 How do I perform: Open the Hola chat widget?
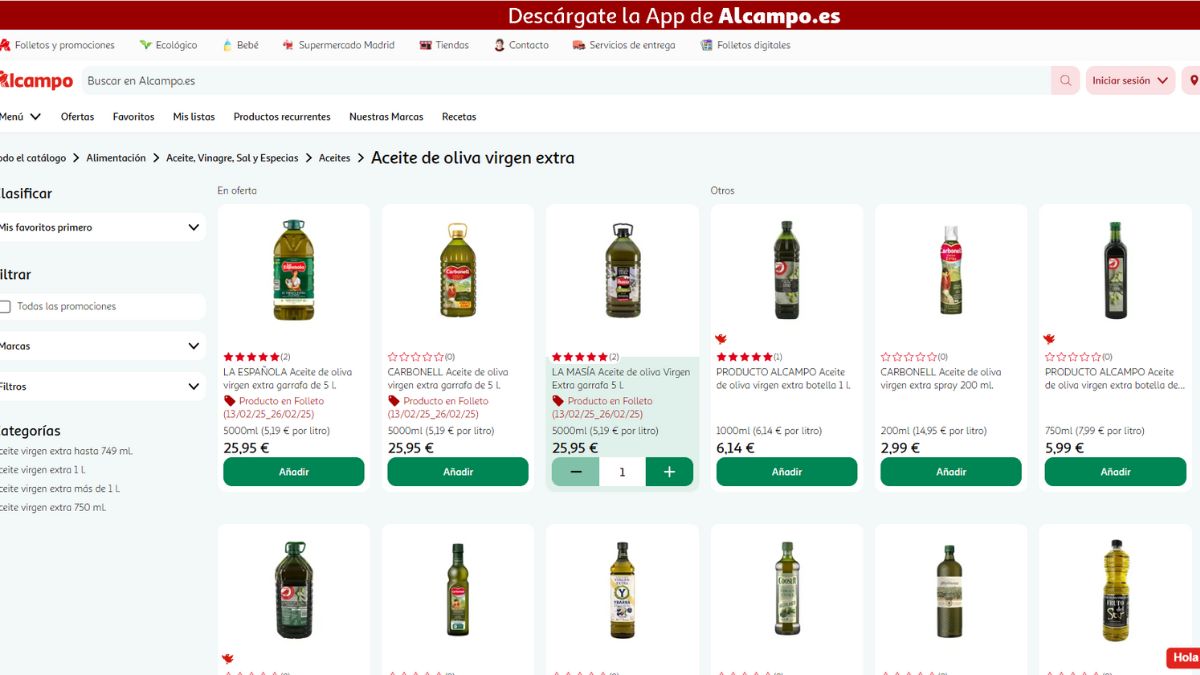pos(1184,657)
